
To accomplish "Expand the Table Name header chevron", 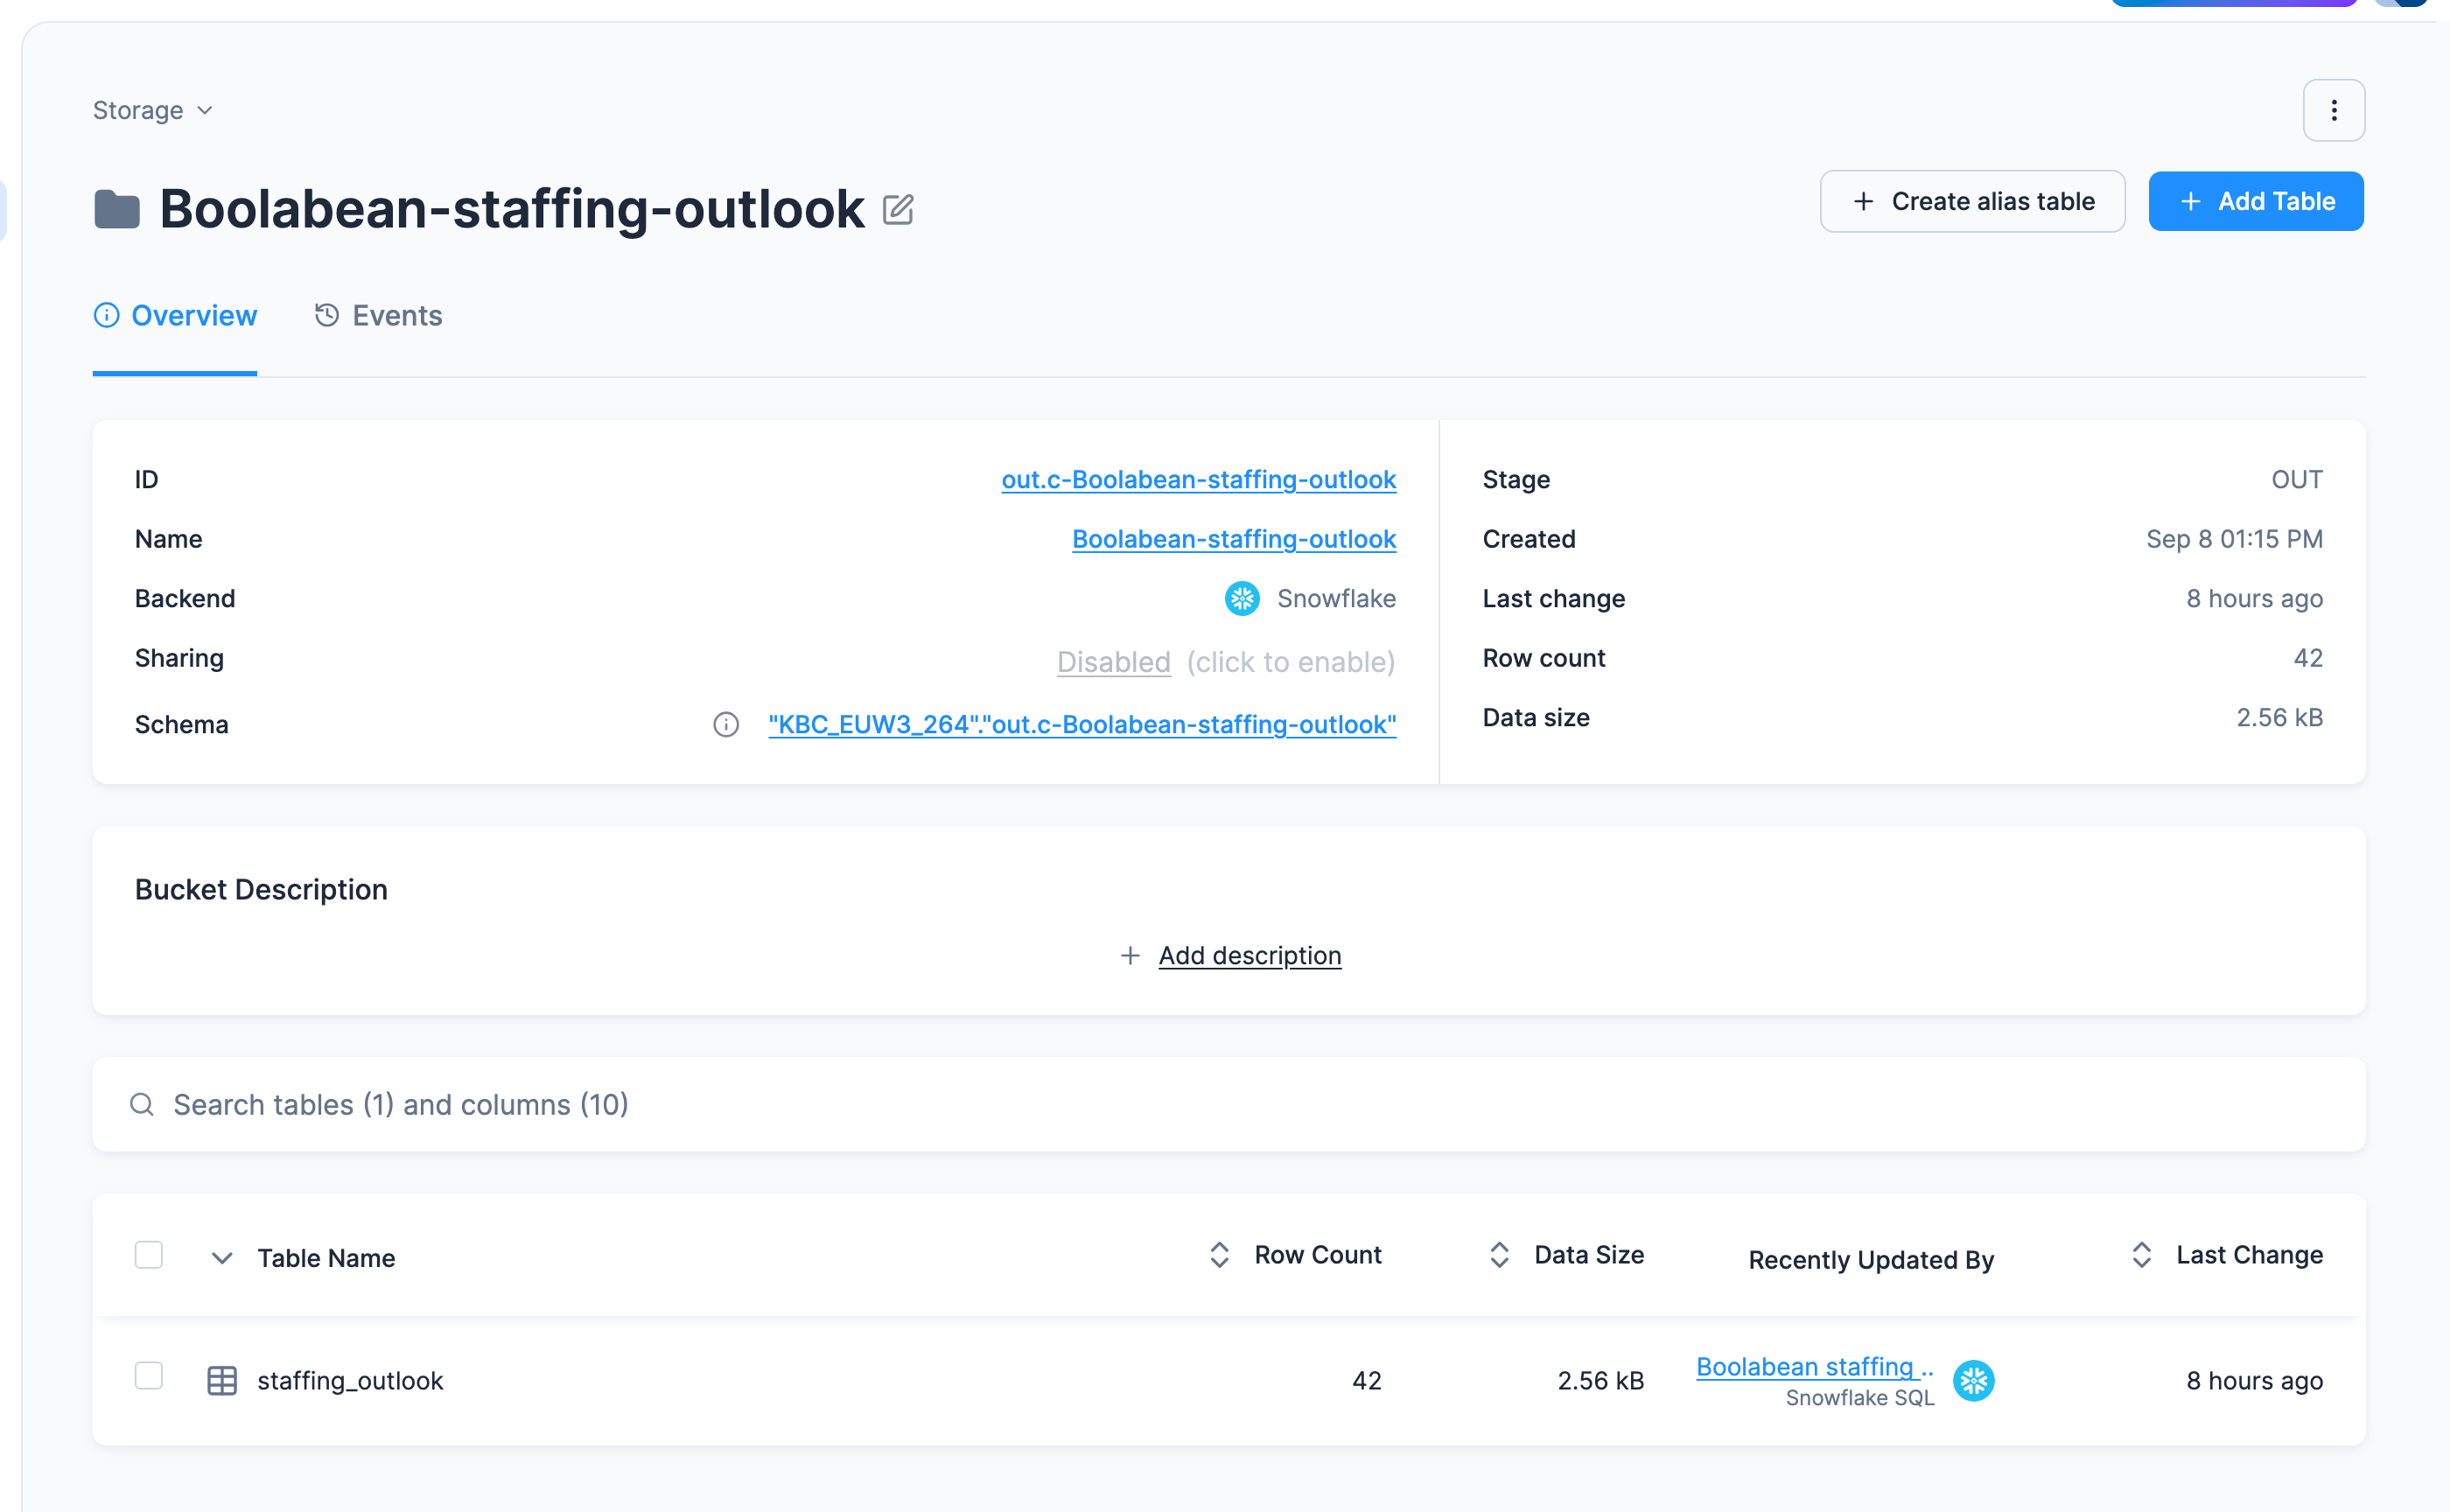I will (x=222, y=1258).
